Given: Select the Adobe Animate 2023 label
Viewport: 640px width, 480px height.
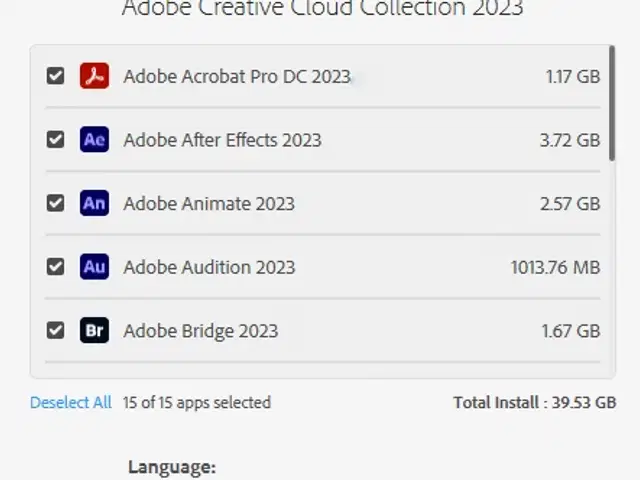Looking at the screenshot, I should tap(209, 204).
